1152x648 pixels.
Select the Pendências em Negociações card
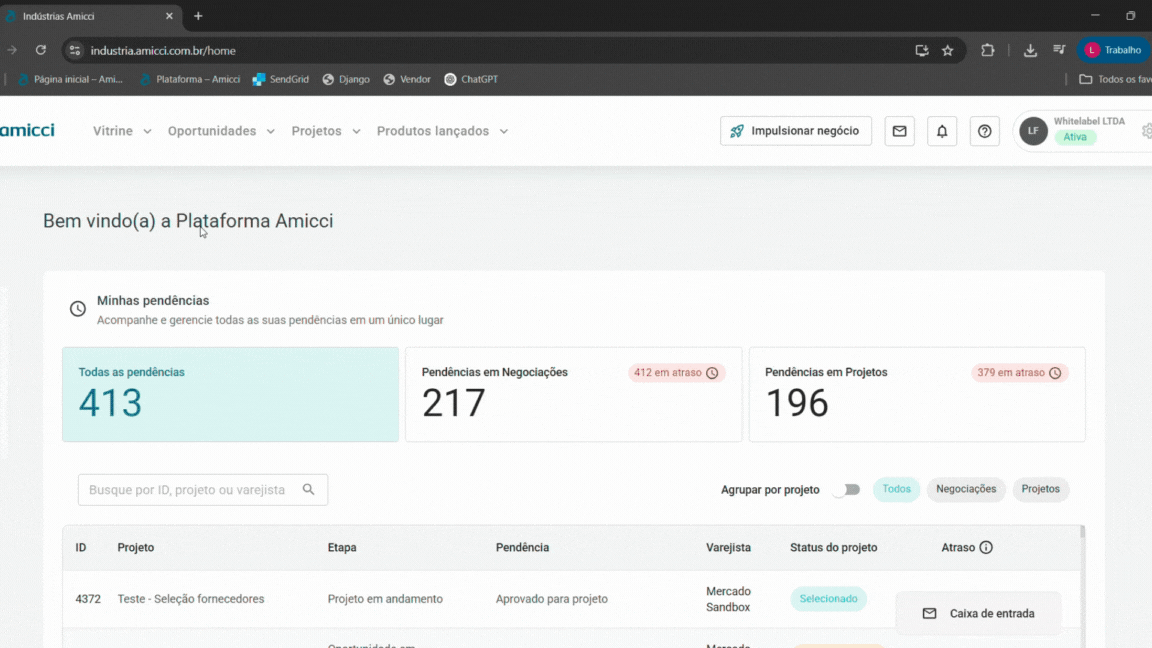[573, 395]
